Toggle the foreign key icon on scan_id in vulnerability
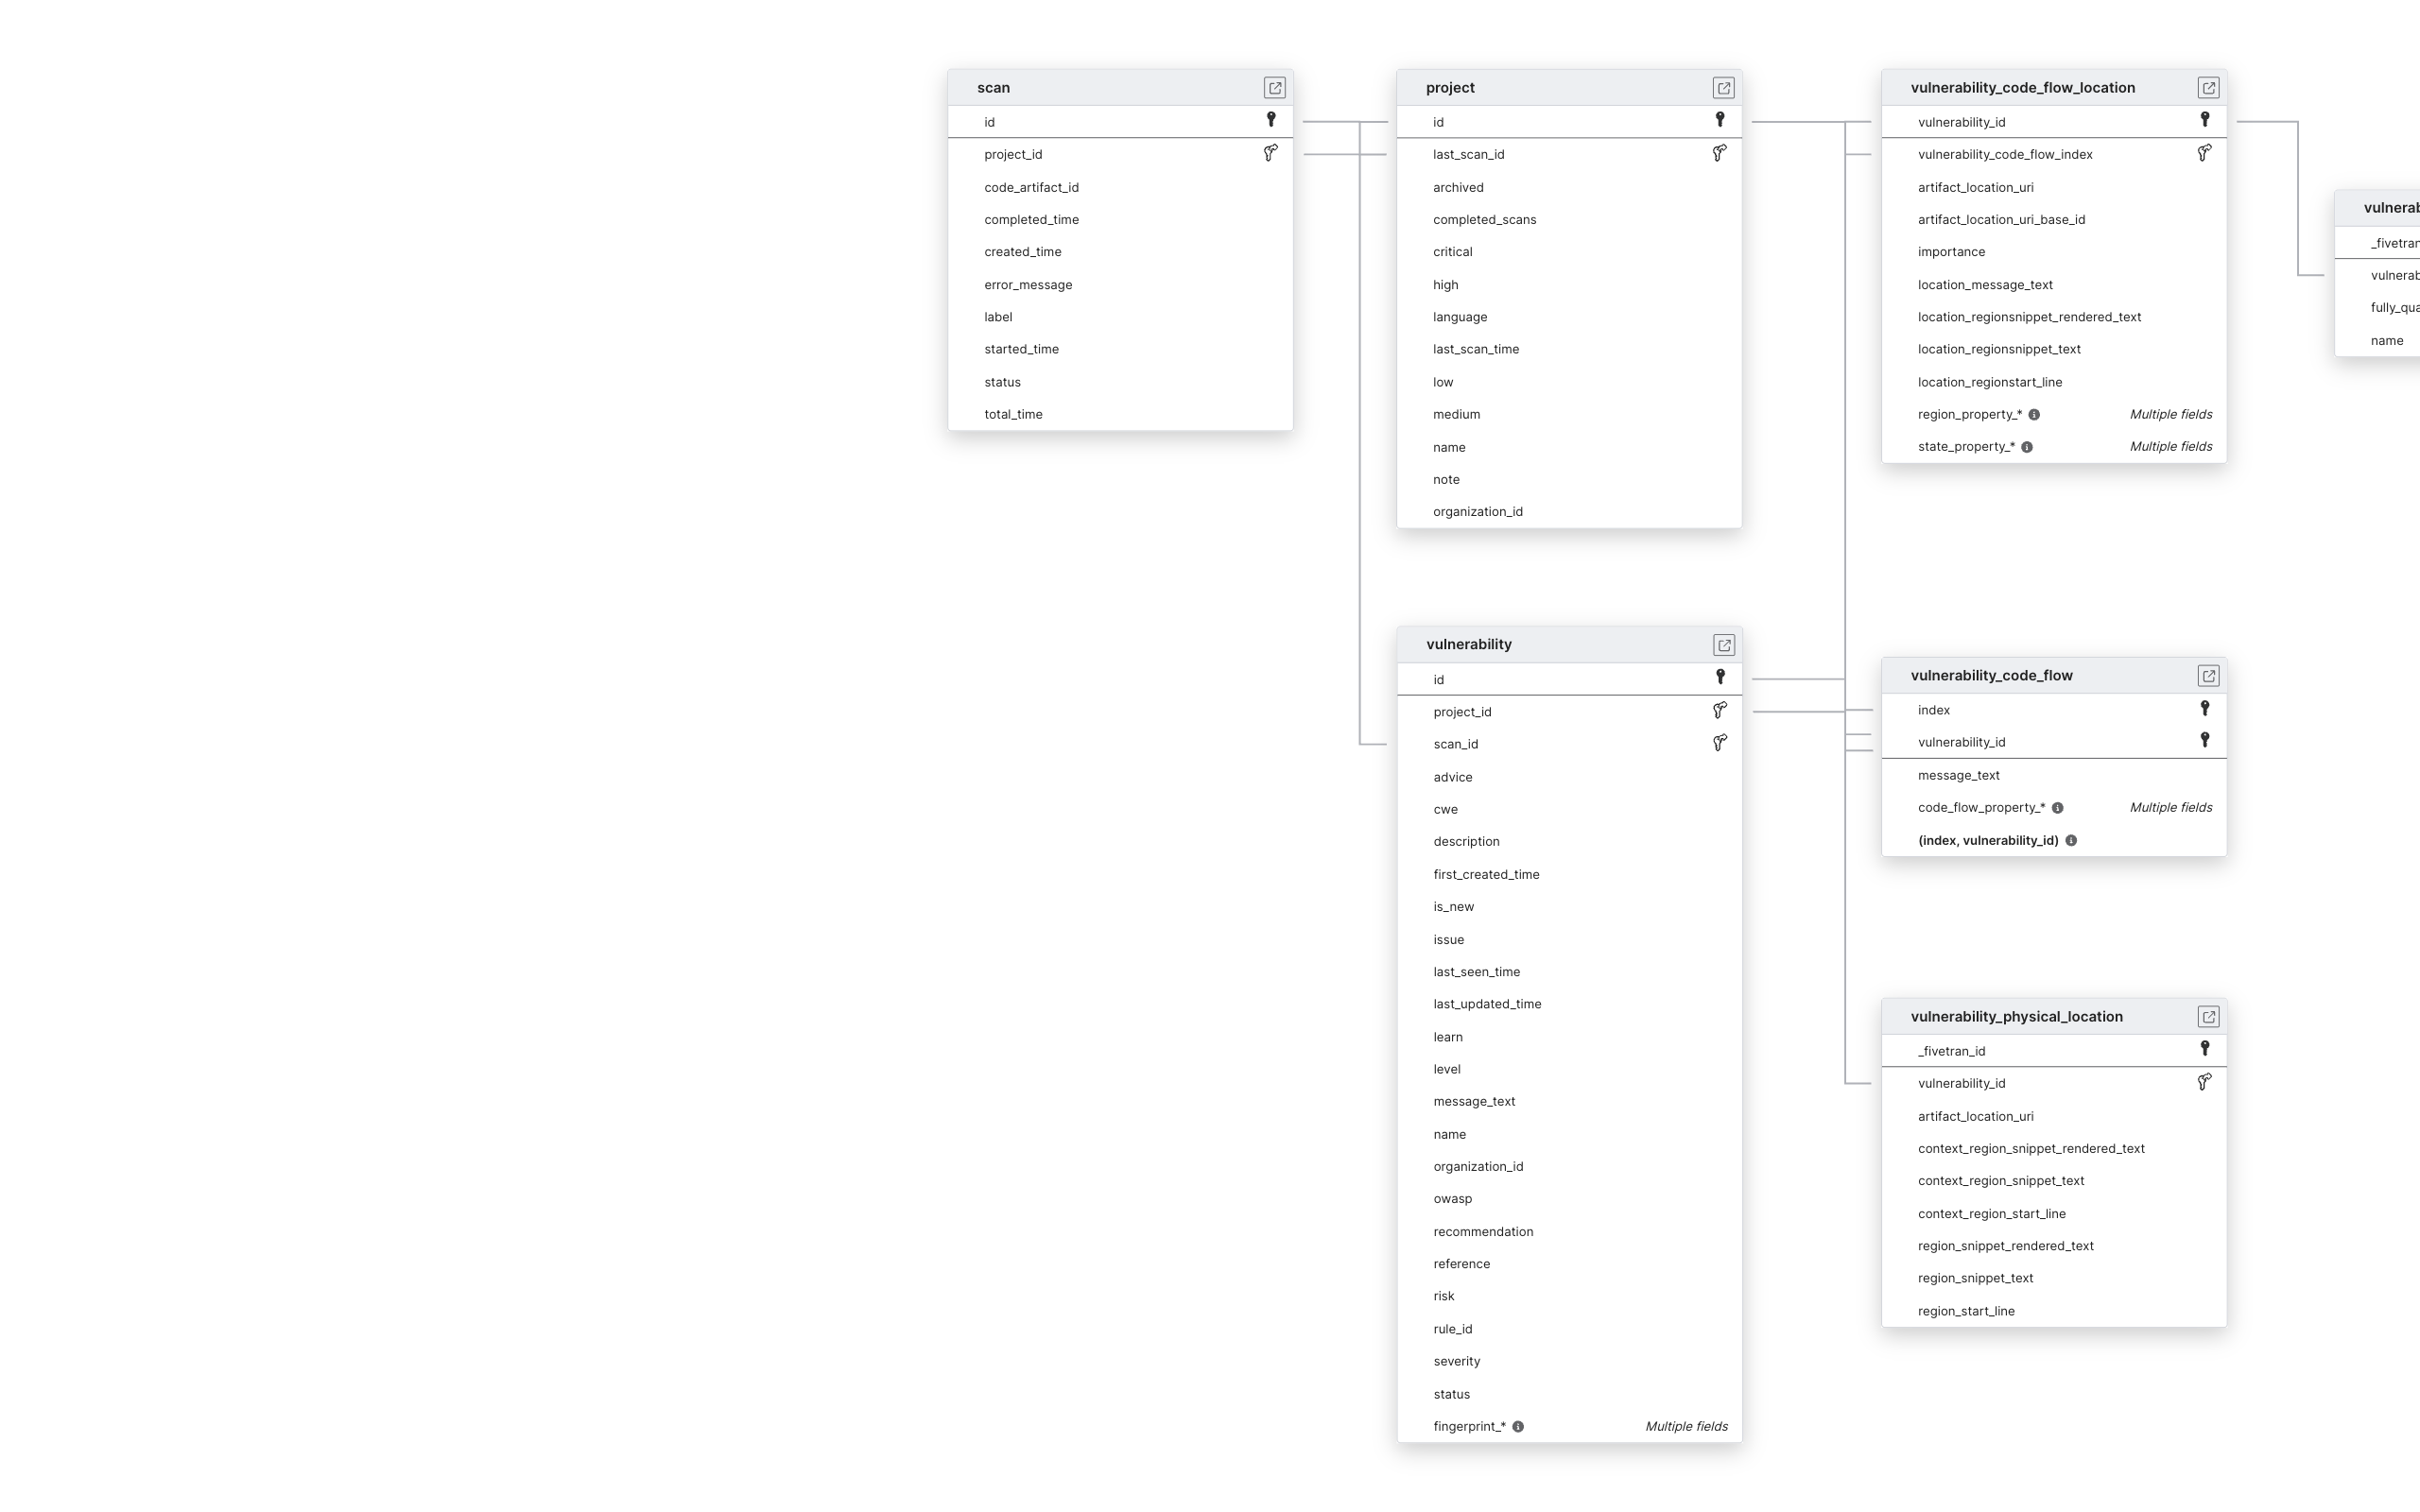The height and width of the screenshot is (1512, 2420). point(1718,744)
